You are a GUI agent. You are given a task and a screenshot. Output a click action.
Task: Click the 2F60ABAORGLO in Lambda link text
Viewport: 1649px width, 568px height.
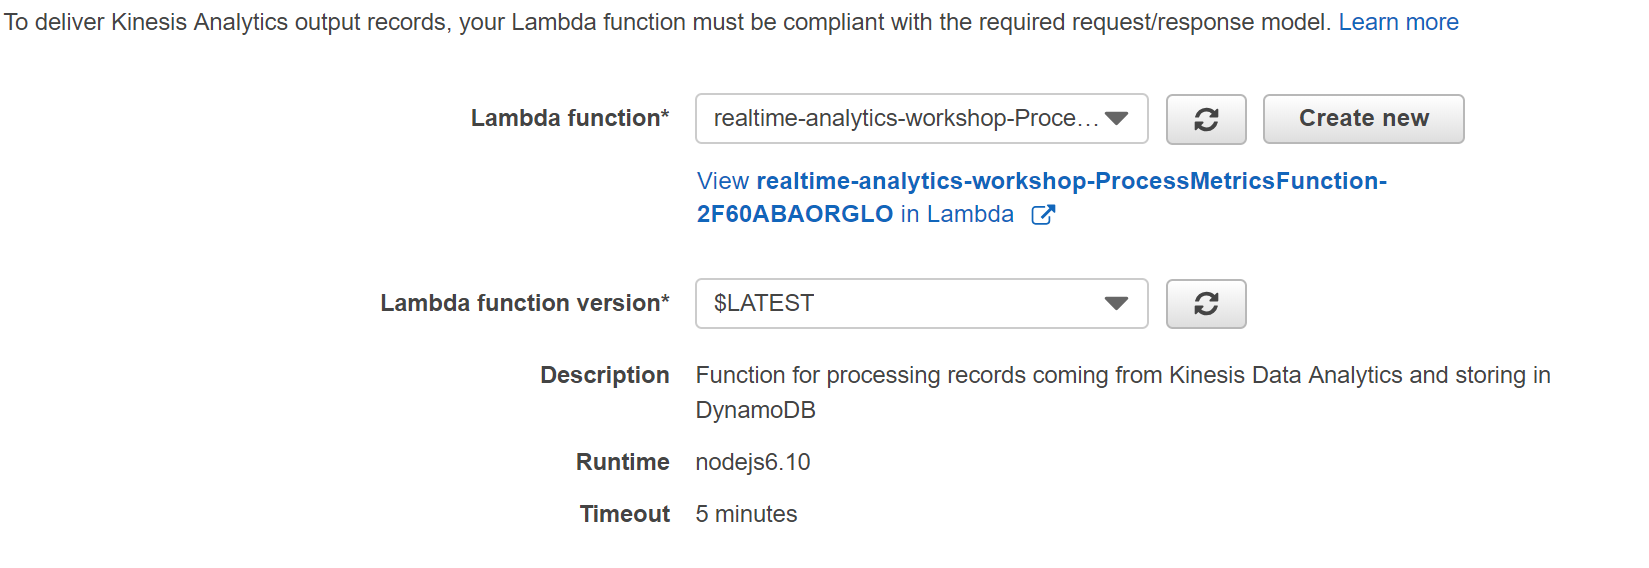pyautogui.click(x=855, y=214)
